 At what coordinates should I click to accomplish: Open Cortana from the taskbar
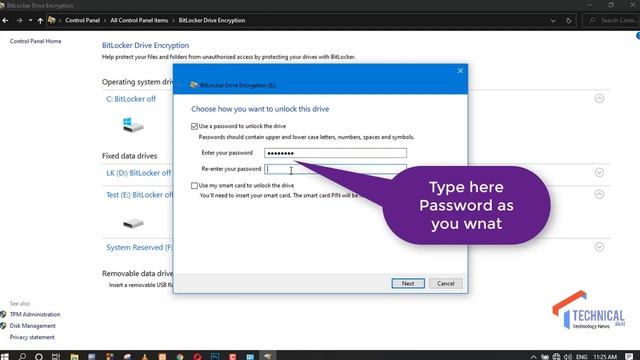39,357
